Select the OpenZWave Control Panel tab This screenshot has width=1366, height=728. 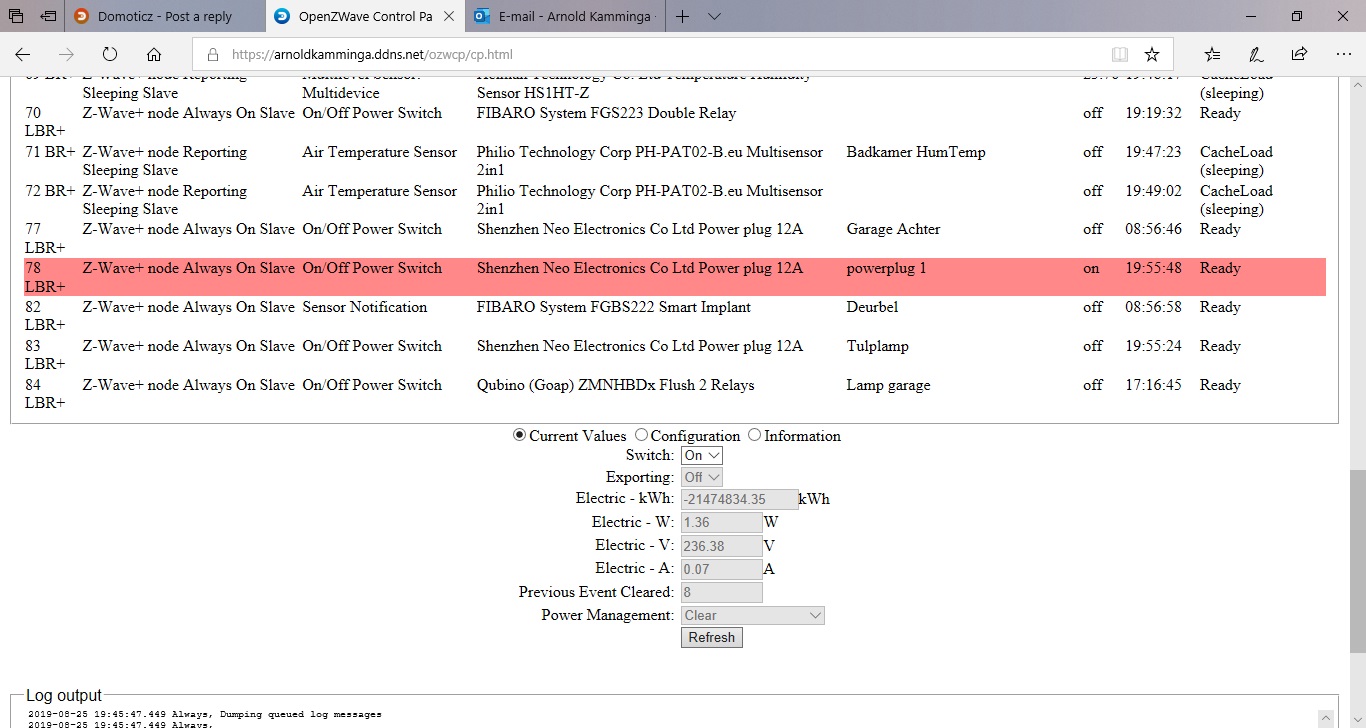[366, 16]
